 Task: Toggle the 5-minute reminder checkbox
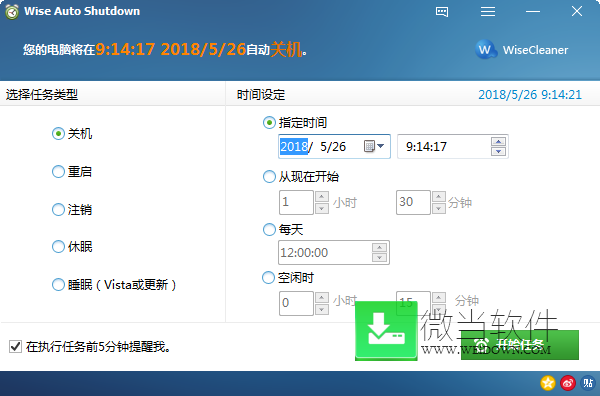point(15,347)
